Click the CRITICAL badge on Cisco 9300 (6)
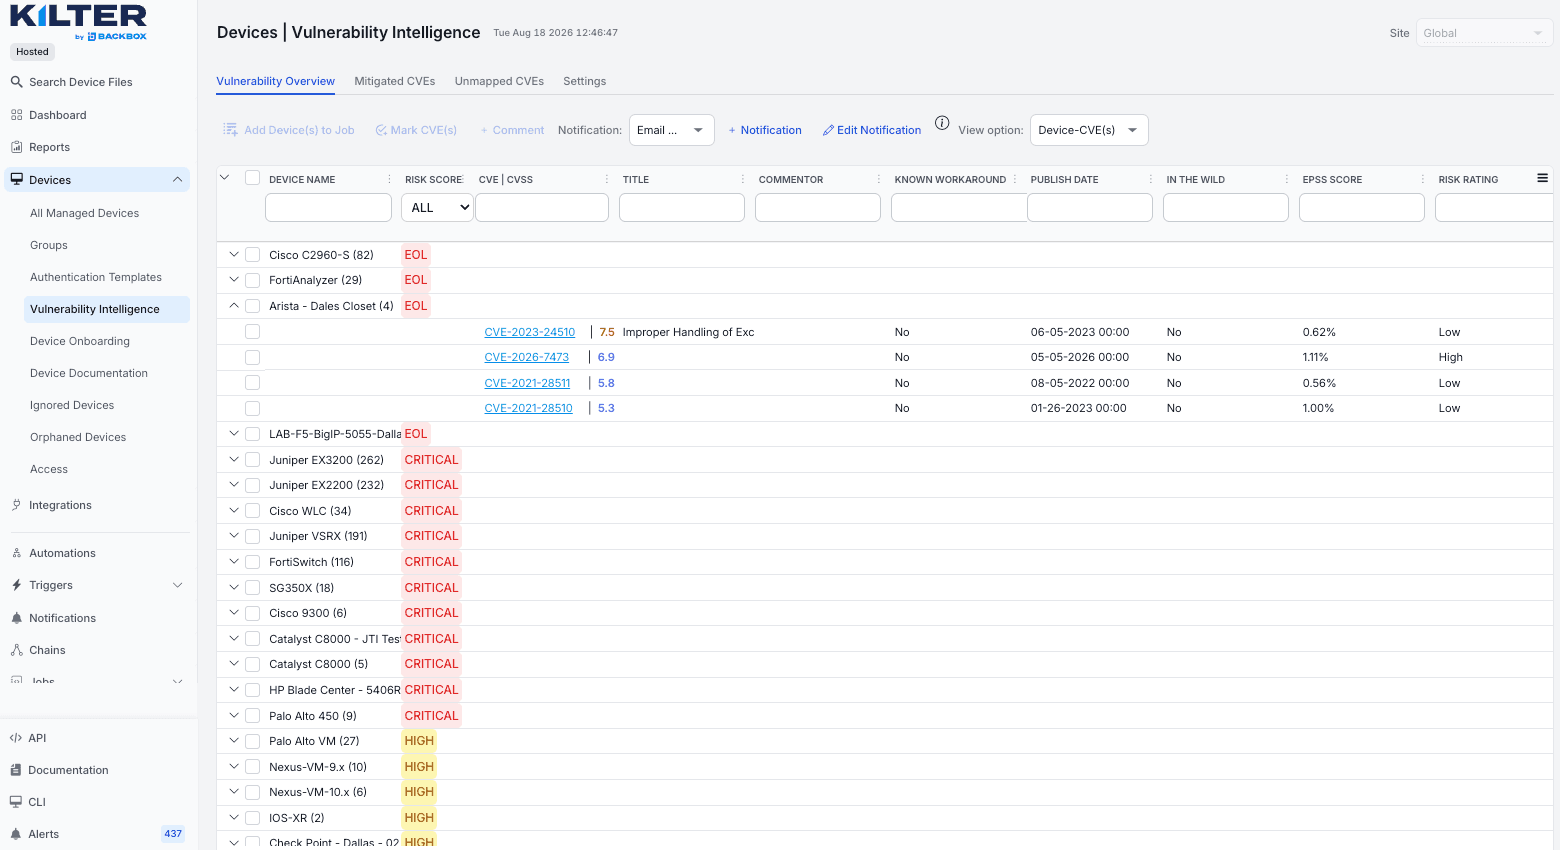The width and height of the screenshot is (1560, 850). 431,613
